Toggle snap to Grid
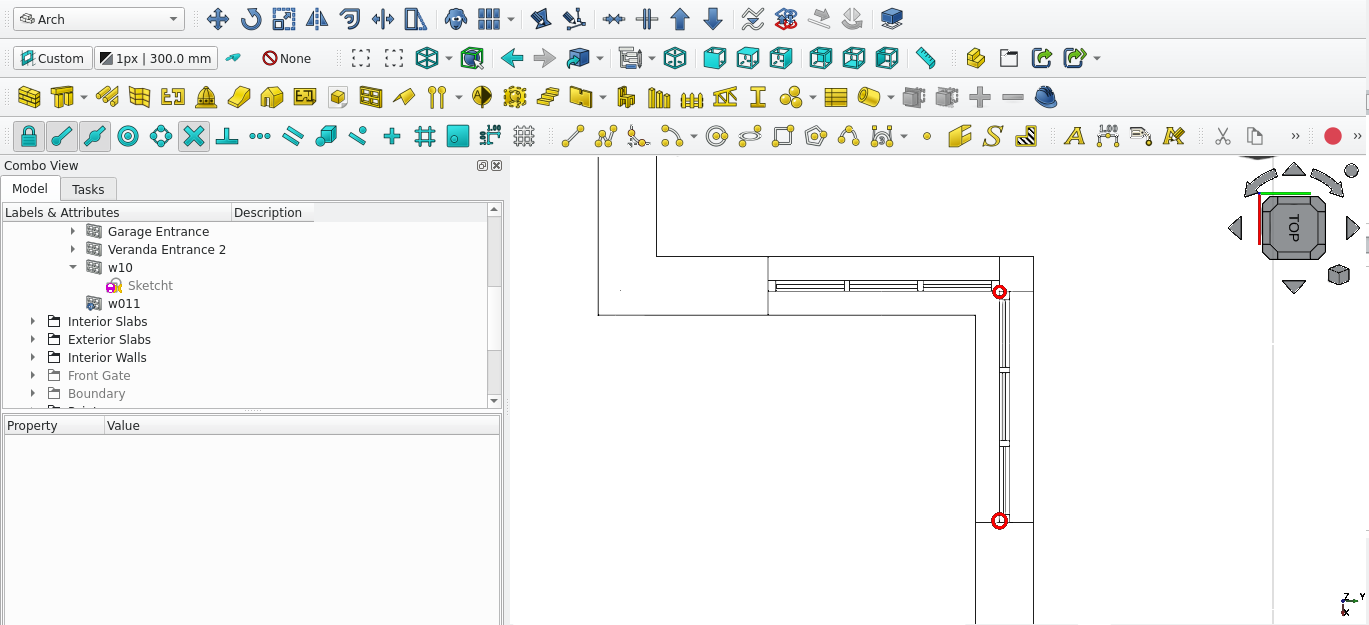This screenshot has height=625, width=1369. point(425,136)
